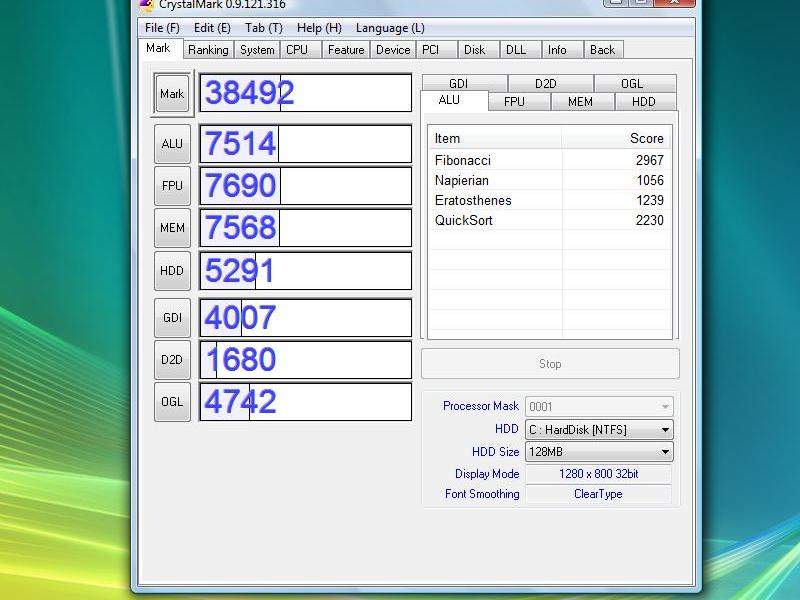The width and height of the screenshot is (800, 600).
Task: Click the Stop button
Action: pyautogui.click(x=550, y=364)
